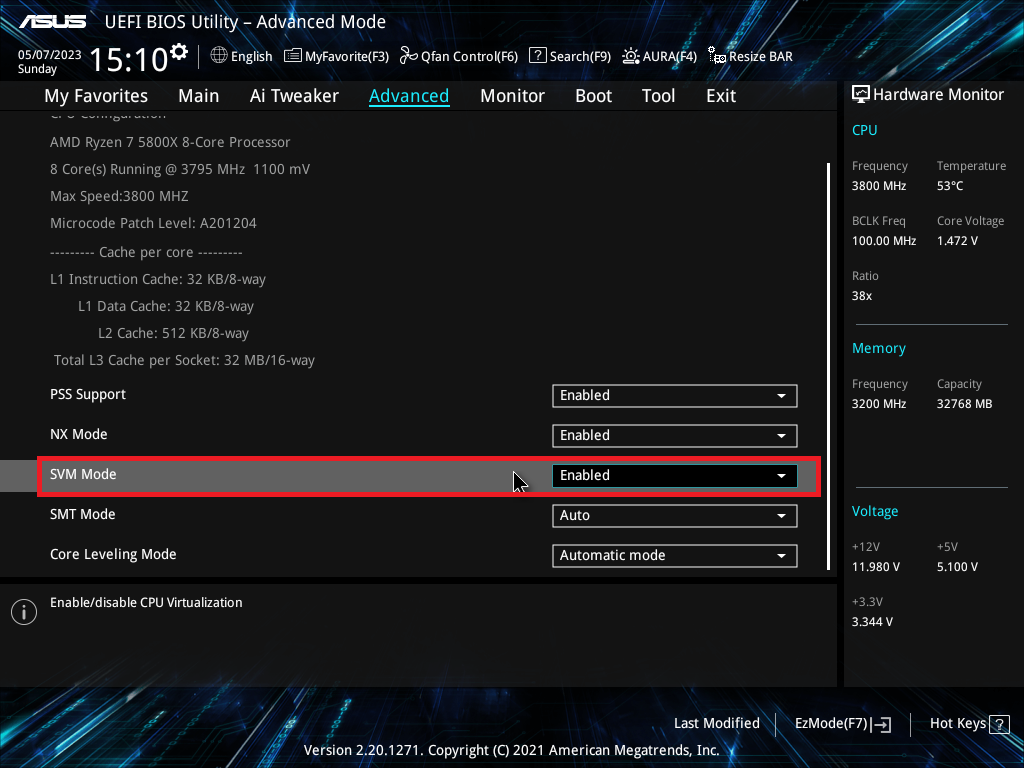
Task: Click the ASUS logo
Action: 52,22
